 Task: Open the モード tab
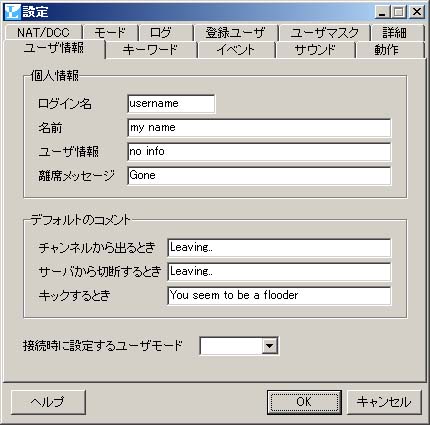[x=110, y=33]
